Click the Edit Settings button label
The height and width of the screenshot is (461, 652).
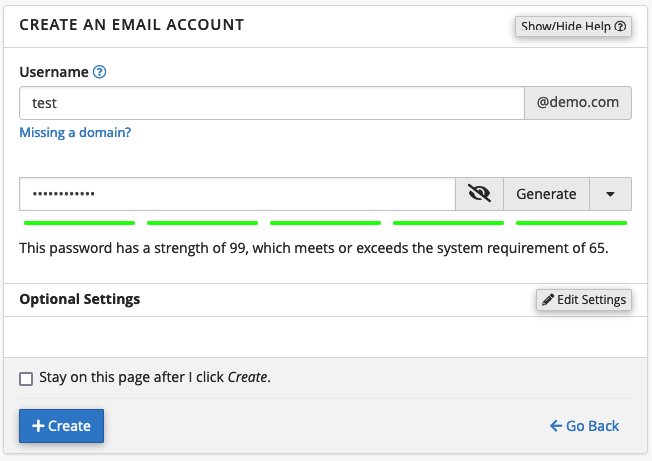591,300
